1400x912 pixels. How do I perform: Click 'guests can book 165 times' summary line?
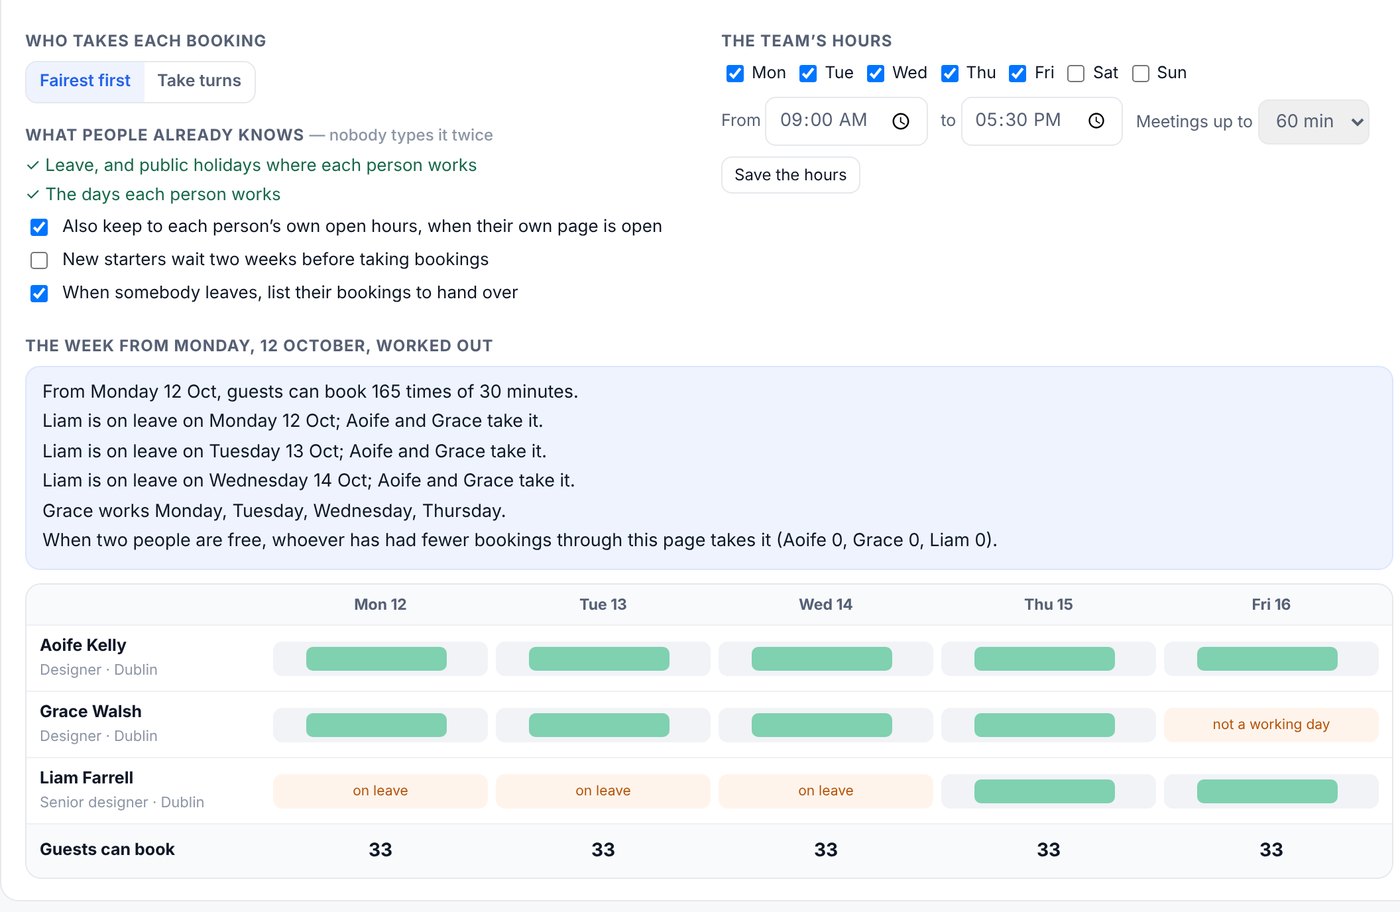(310, 392)
